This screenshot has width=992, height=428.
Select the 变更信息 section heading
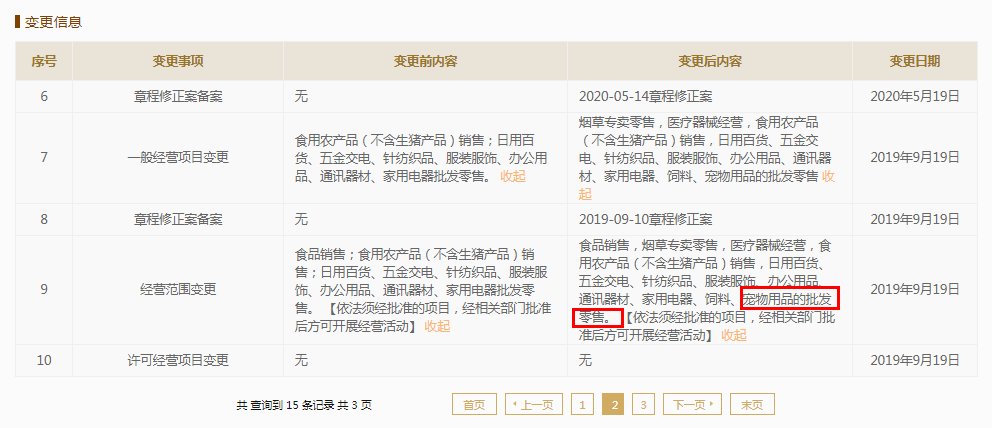[53, 22]
